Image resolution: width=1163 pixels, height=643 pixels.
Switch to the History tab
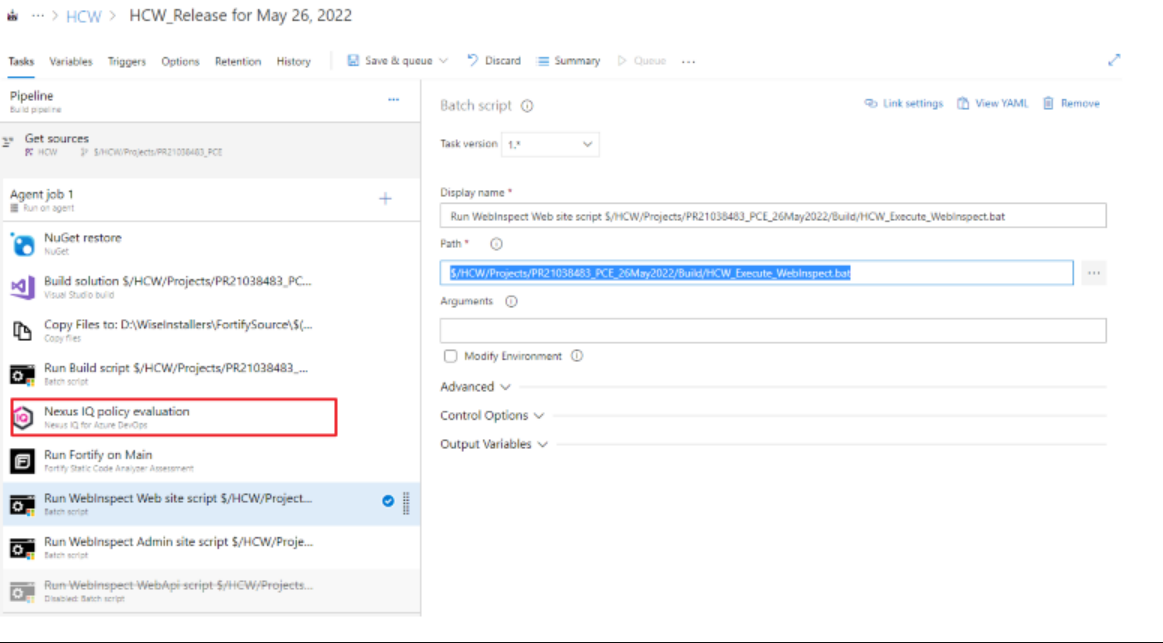pos(294,62)
